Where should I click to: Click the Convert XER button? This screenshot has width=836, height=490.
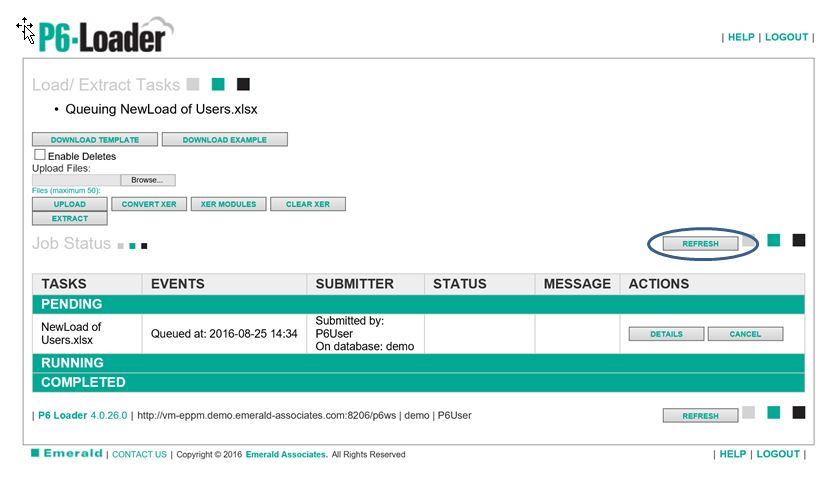[149, 204]
